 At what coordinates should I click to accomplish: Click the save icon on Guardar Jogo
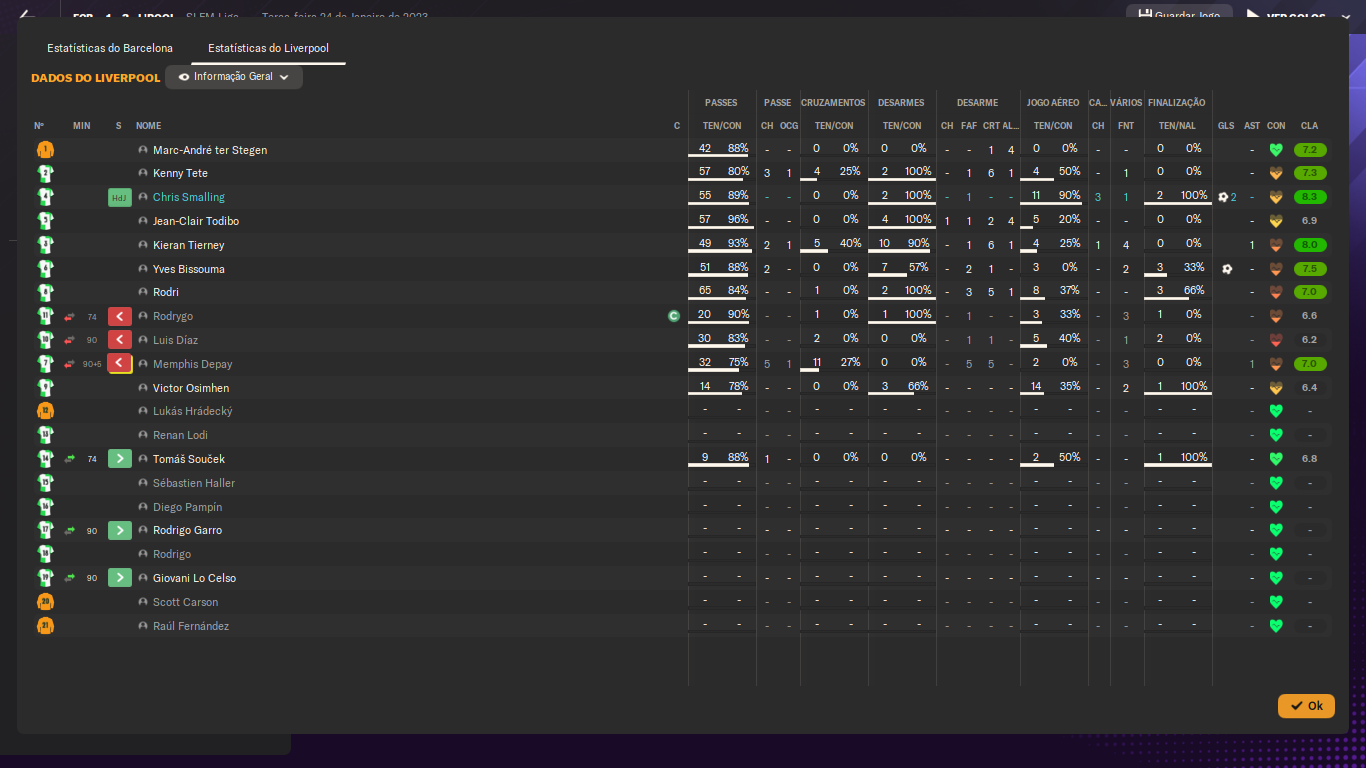tap(1144, 16)
